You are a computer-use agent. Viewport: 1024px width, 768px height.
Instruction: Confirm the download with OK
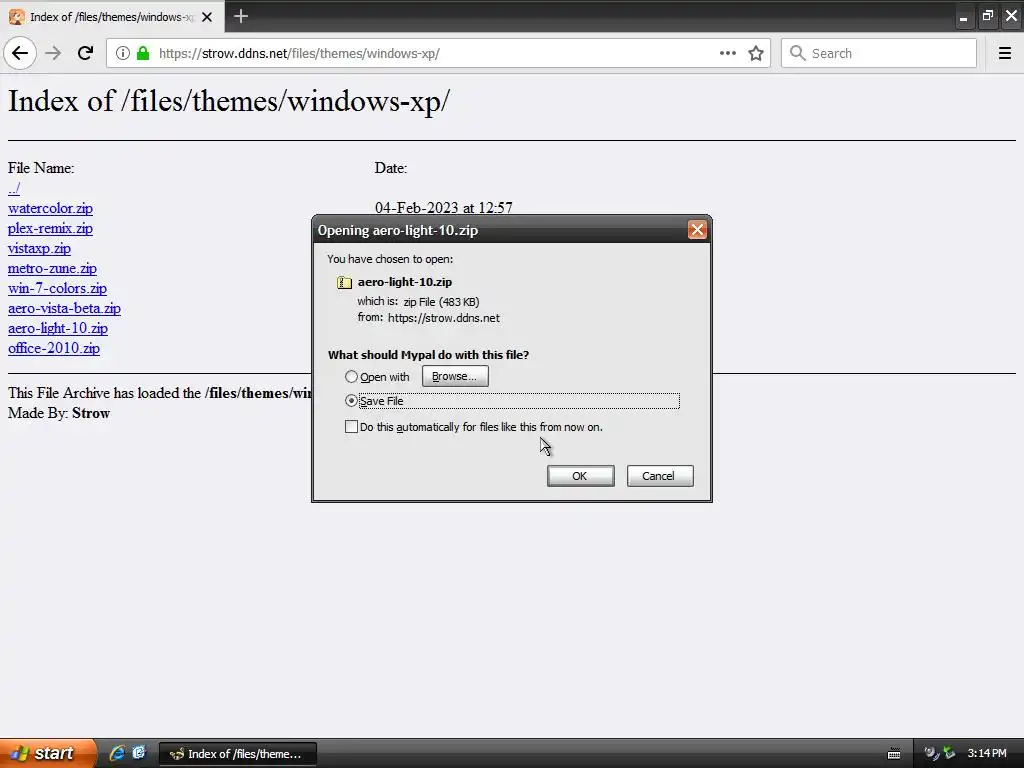pyautogui.click(x=580, y=476)
